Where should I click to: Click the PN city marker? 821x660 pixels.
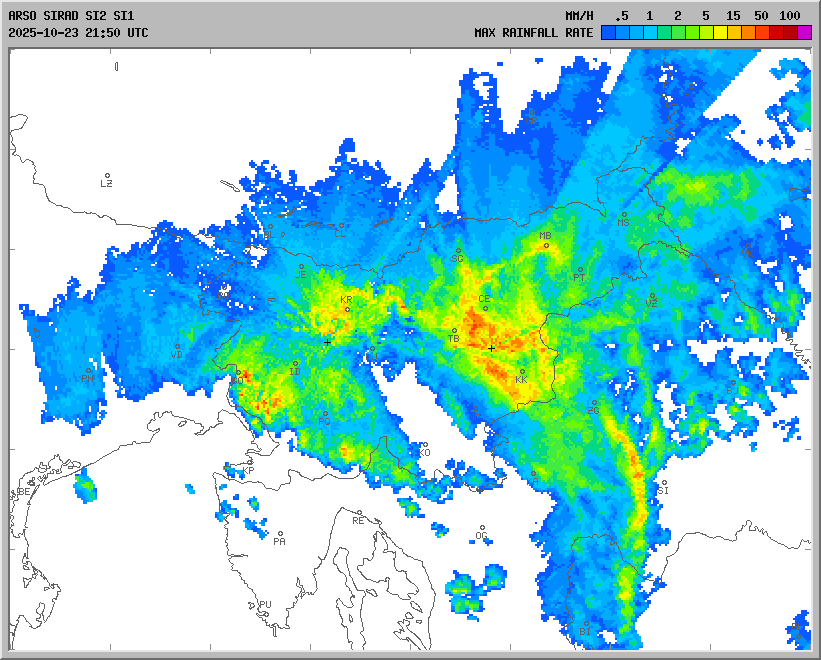tap(88, 370)
